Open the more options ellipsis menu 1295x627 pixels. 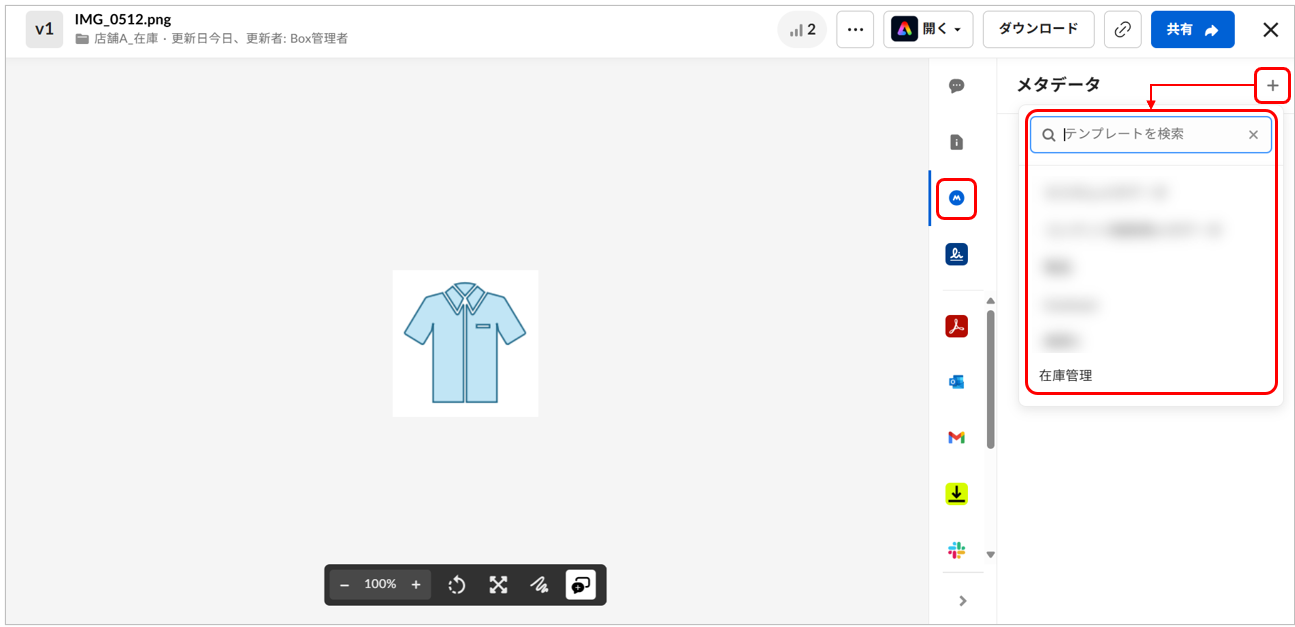tap(855, 30)
